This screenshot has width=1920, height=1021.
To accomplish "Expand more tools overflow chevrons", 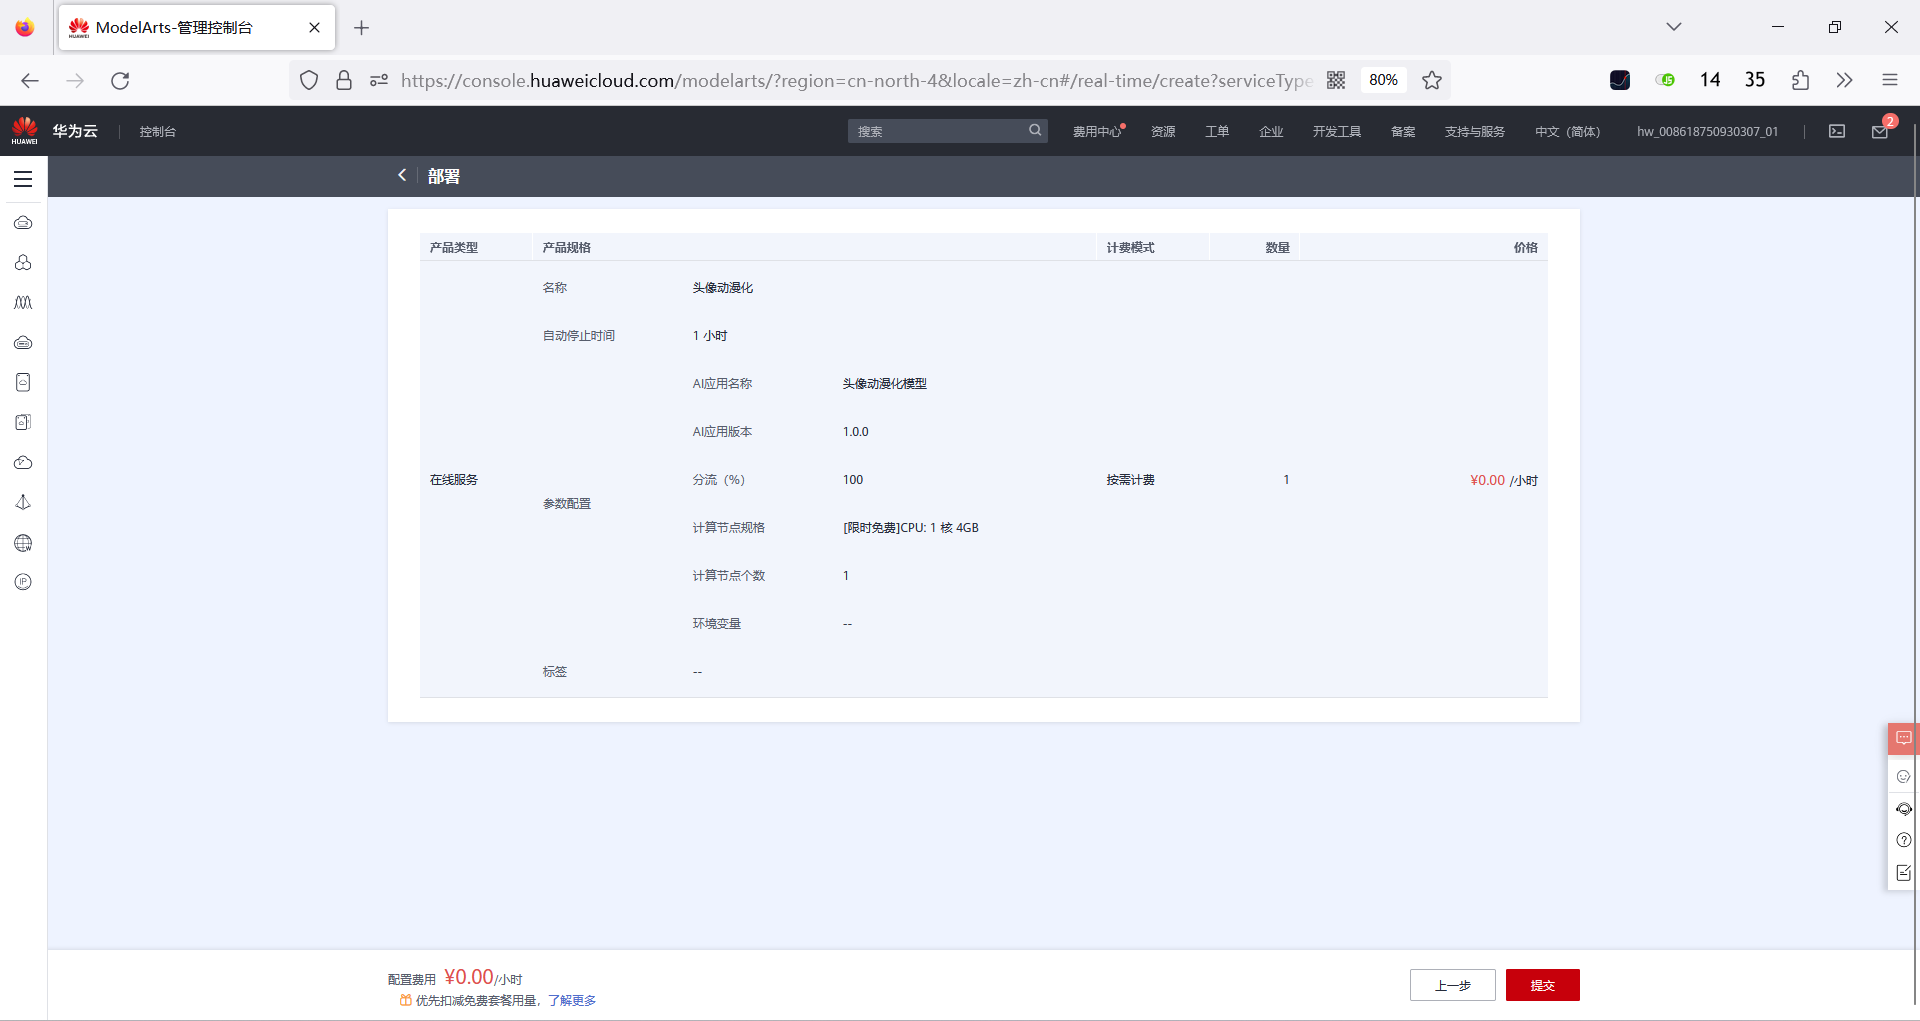I will point(1845,80).
